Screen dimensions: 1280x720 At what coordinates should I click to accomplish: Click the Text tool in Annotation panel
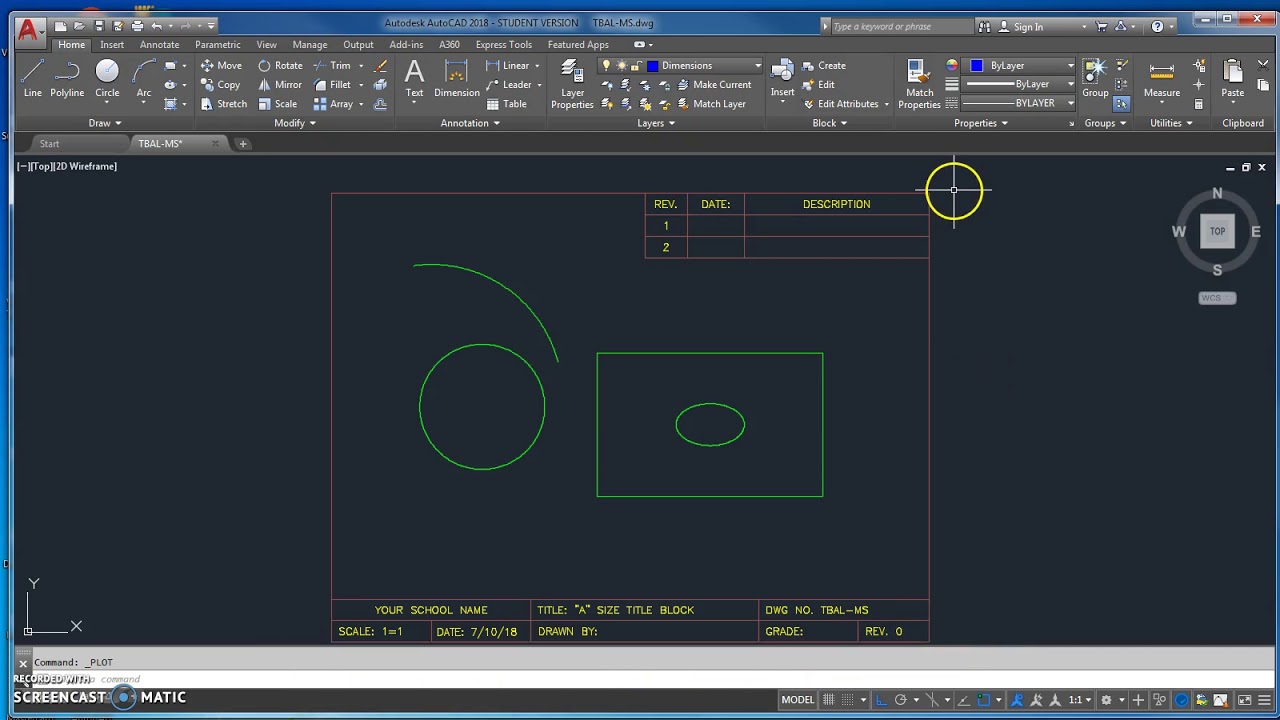414,78
